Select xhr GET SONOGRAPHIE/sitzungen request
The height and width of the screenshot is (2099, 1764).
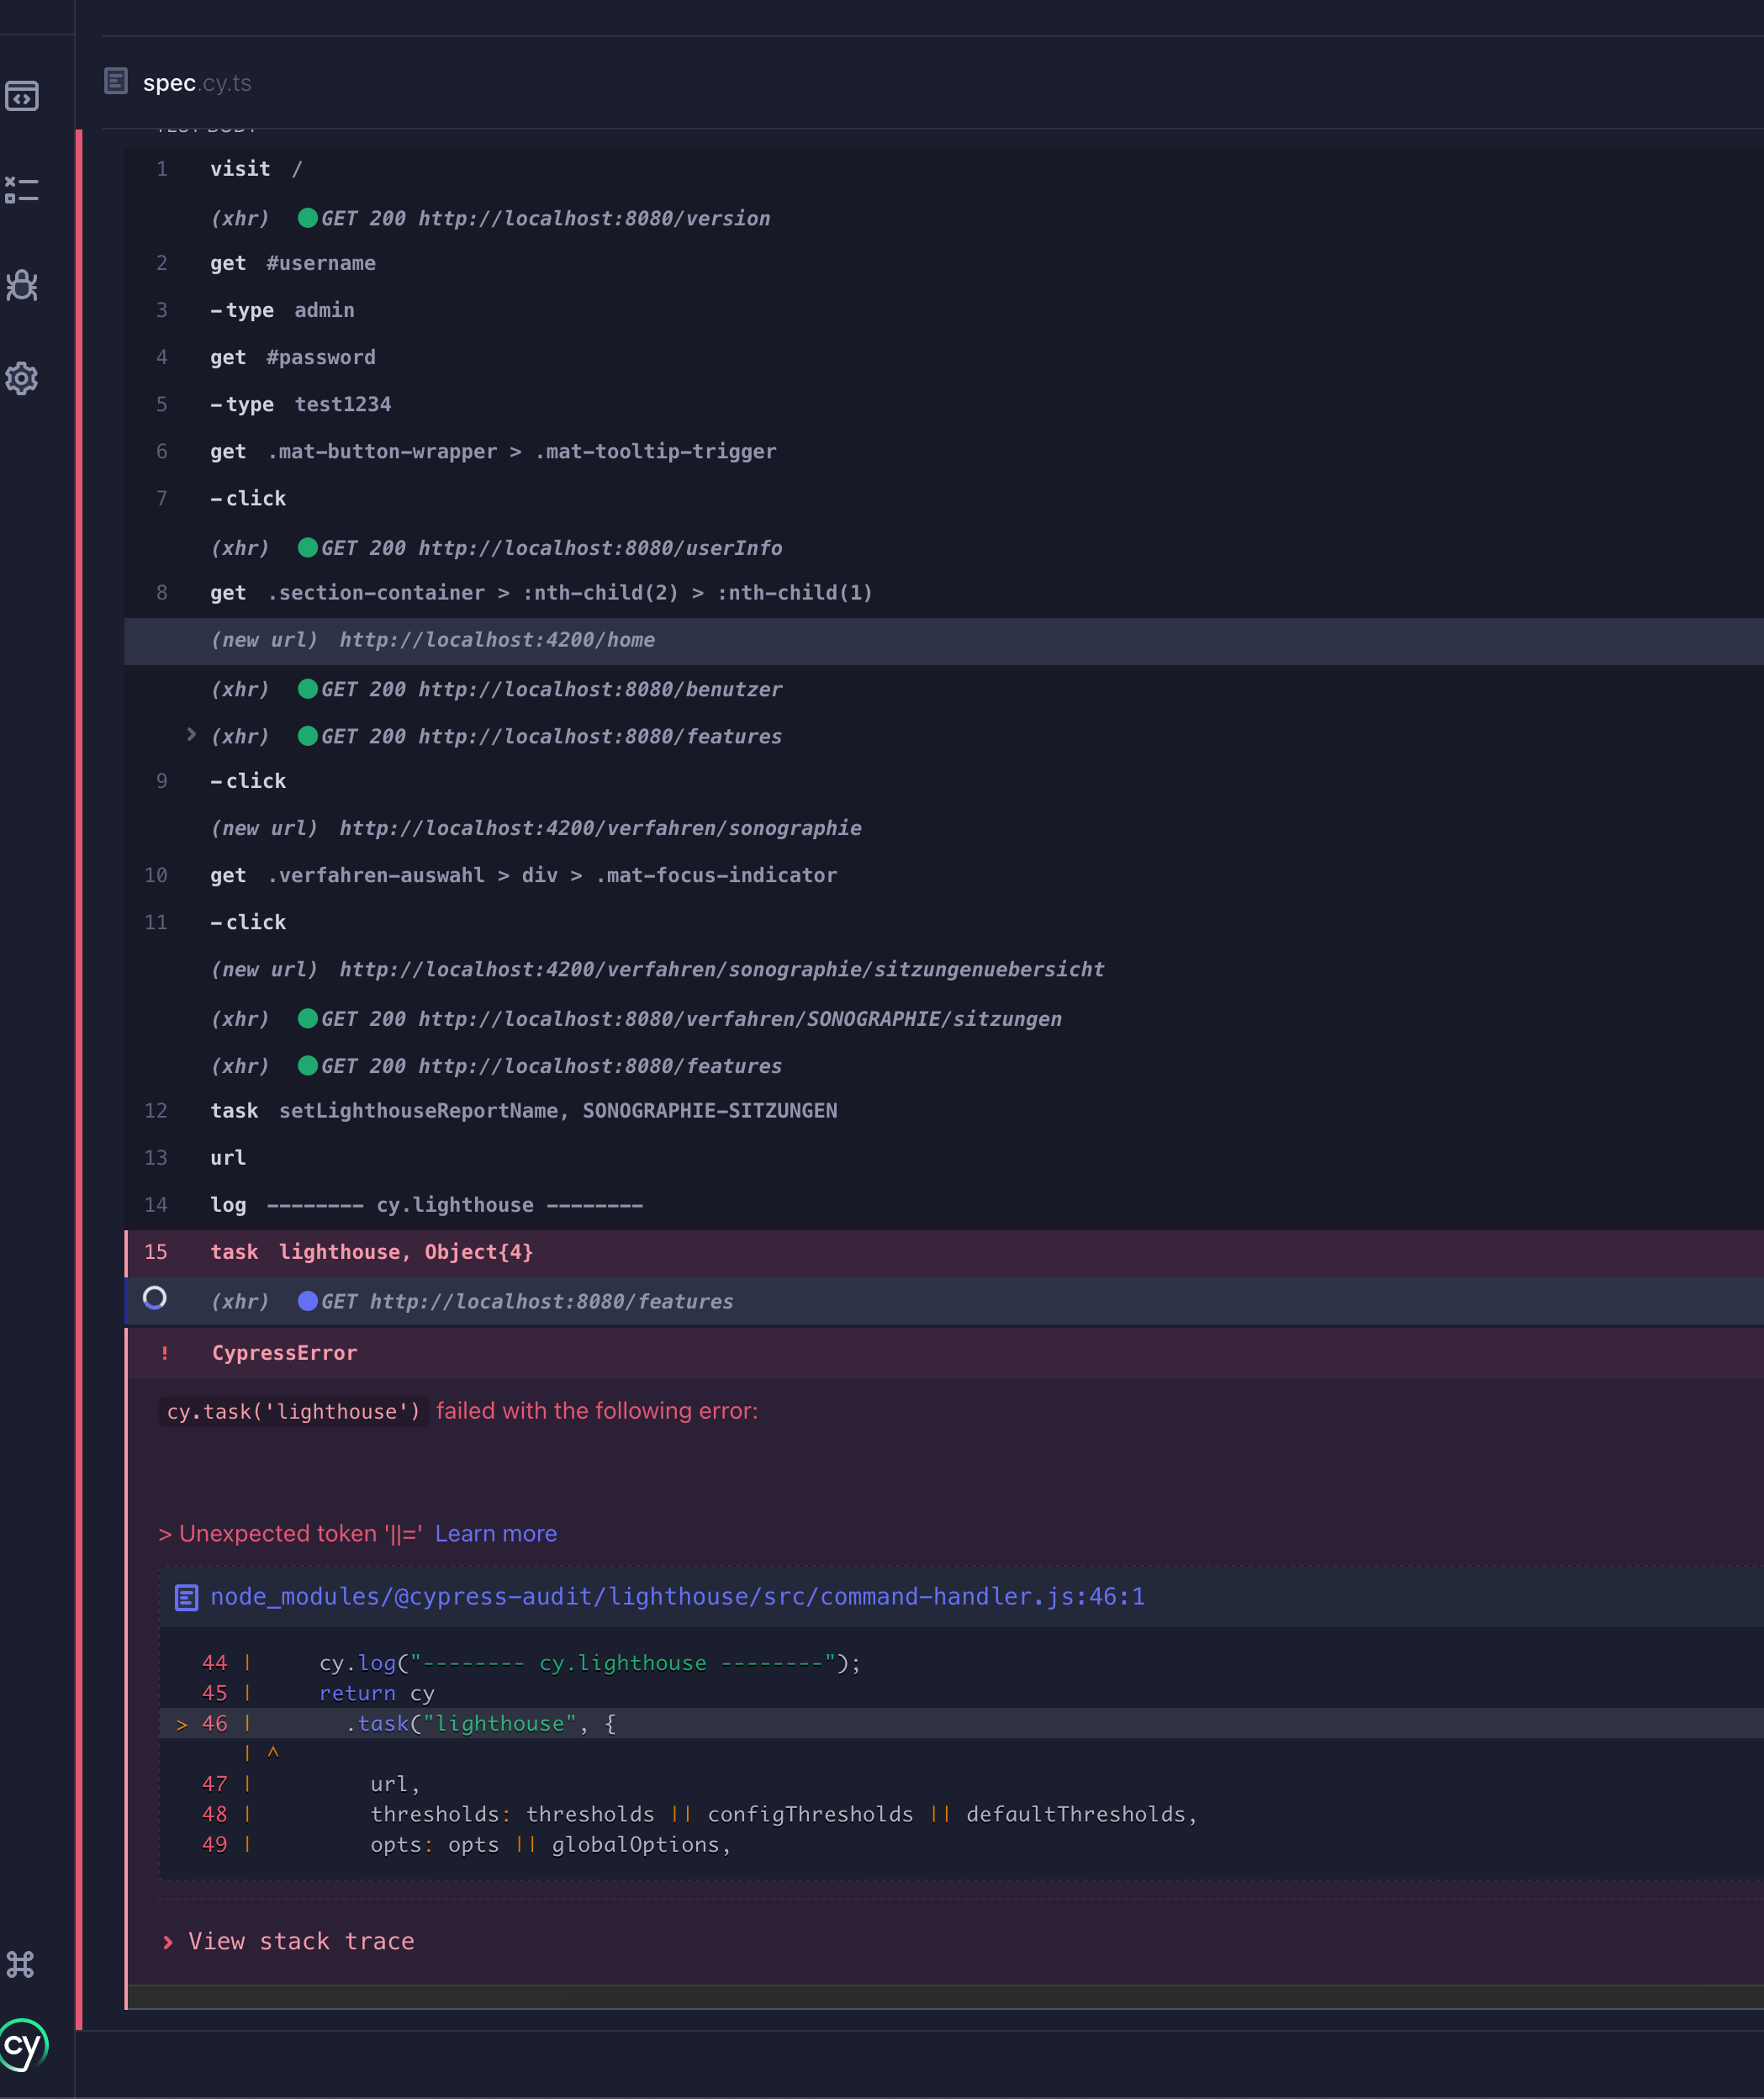(944, 1019)
